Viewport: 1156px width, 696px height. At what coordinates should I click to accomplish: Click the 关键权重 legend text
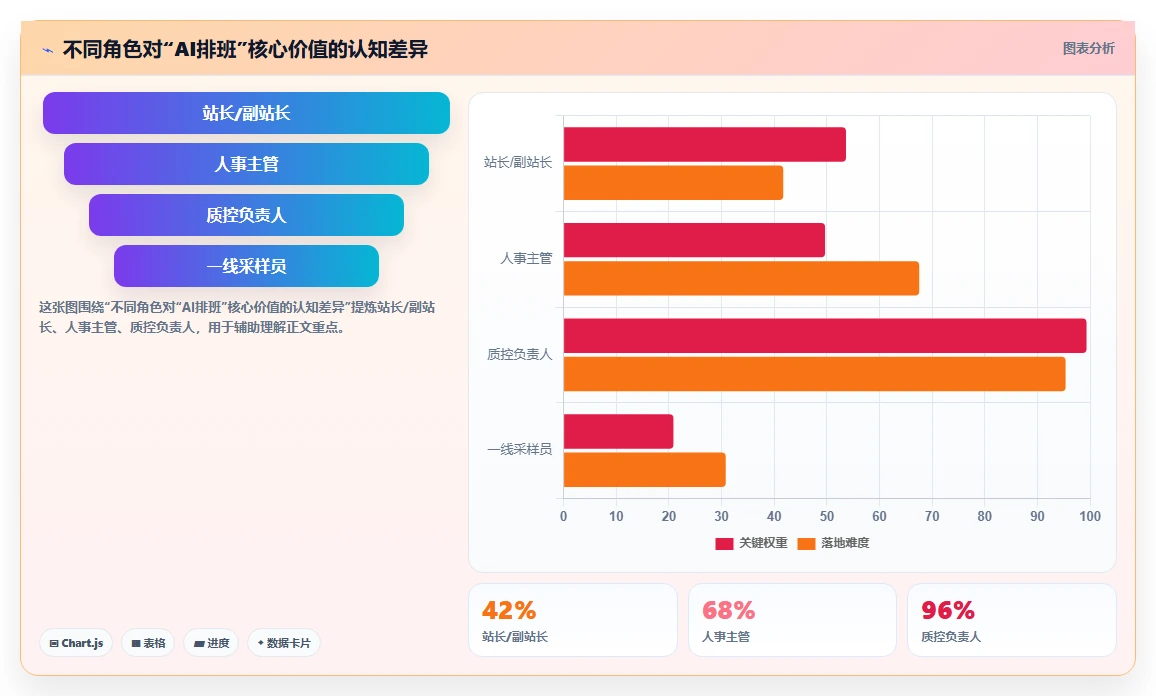(x=763, y=543)
